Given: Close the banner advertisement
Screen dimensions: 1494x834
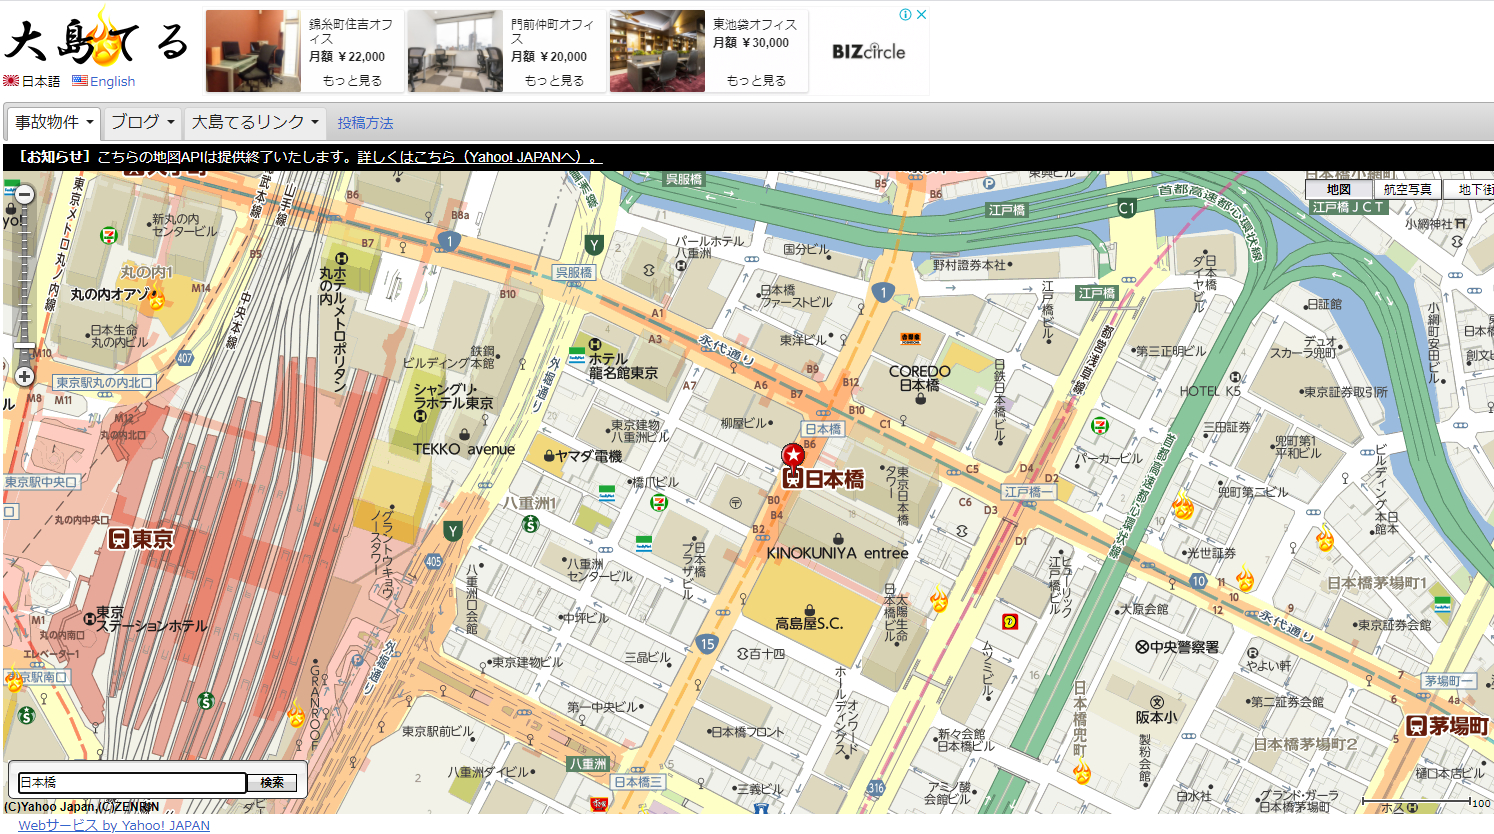Looking at the screenshot, I should pyautogui.click(x=922, y=15).
